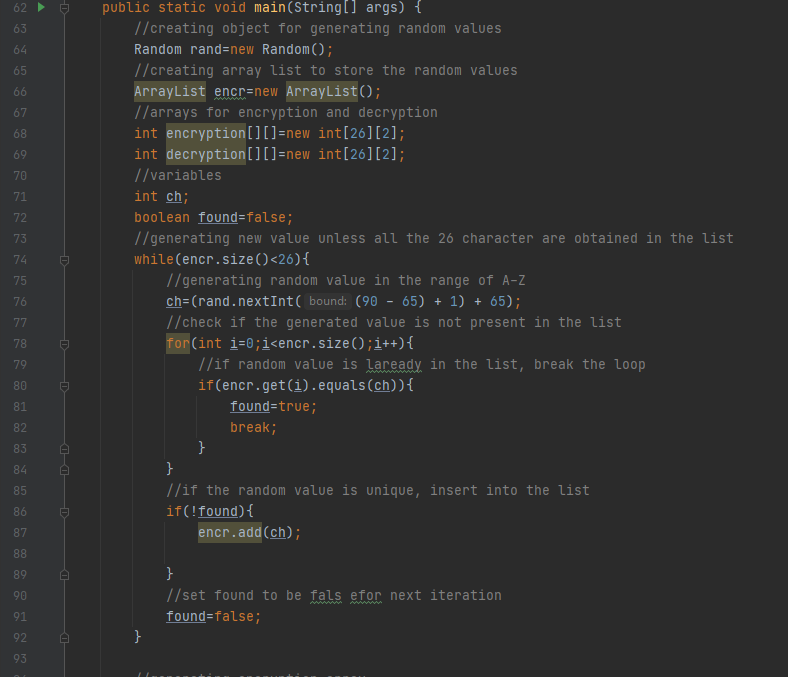The height and width of the screenshot is (677, 788).
Task: Collapse the if equals block fold at line 80
Action: 64,386
